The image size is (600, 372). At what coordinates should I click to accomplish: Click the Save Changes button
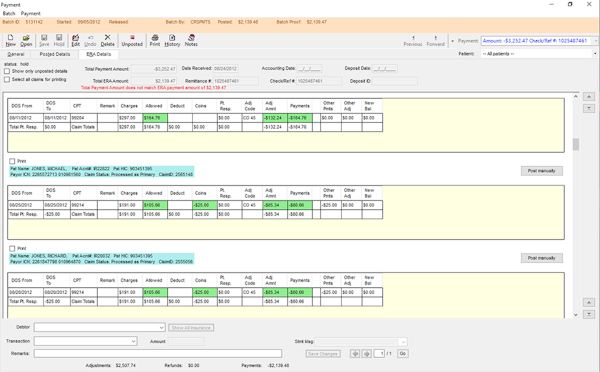323,354
